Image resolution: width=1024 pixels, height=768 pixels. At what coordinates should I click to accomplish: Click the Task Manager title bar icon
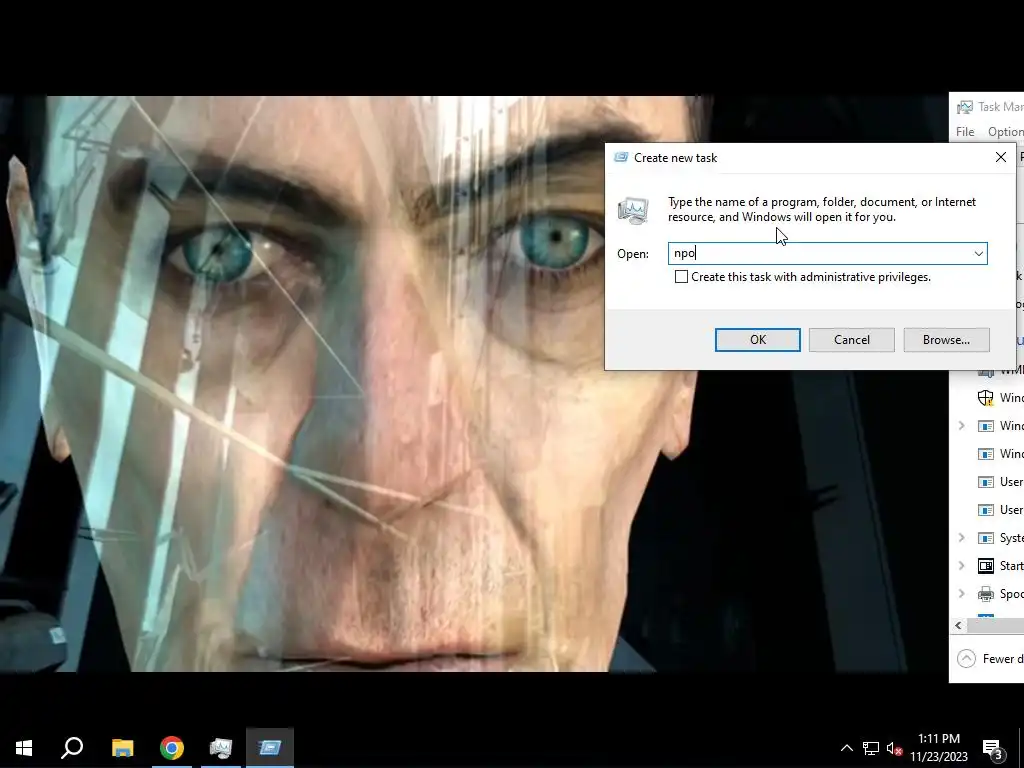coord(964,106)
